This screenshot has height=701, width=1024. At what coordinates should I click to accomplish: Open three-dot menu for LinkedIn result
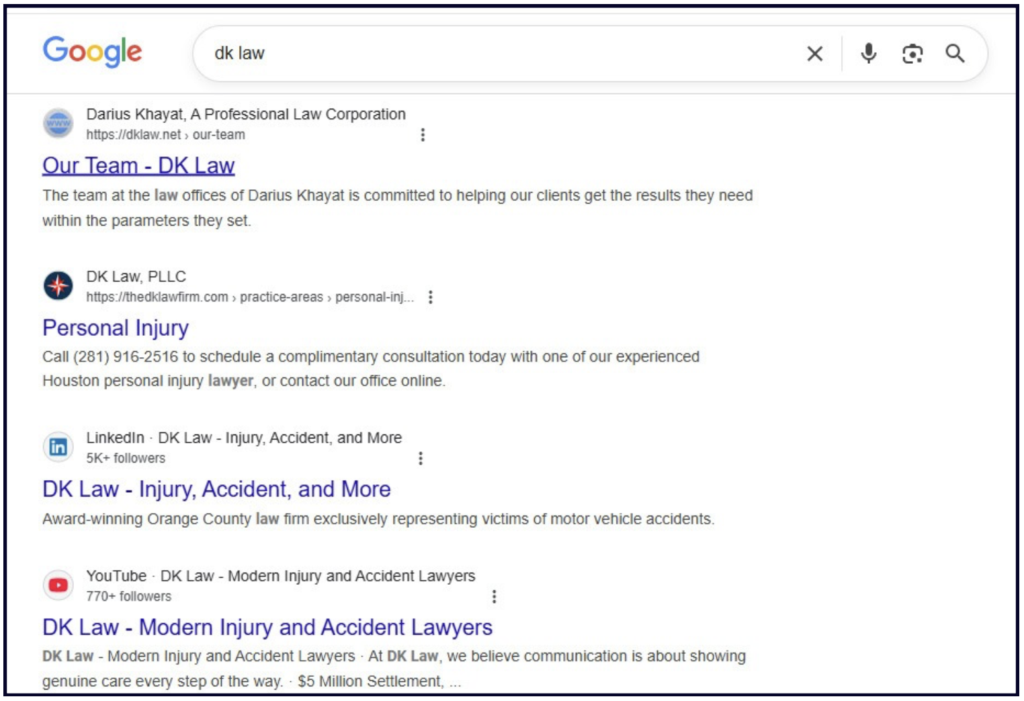pos(420,458)
